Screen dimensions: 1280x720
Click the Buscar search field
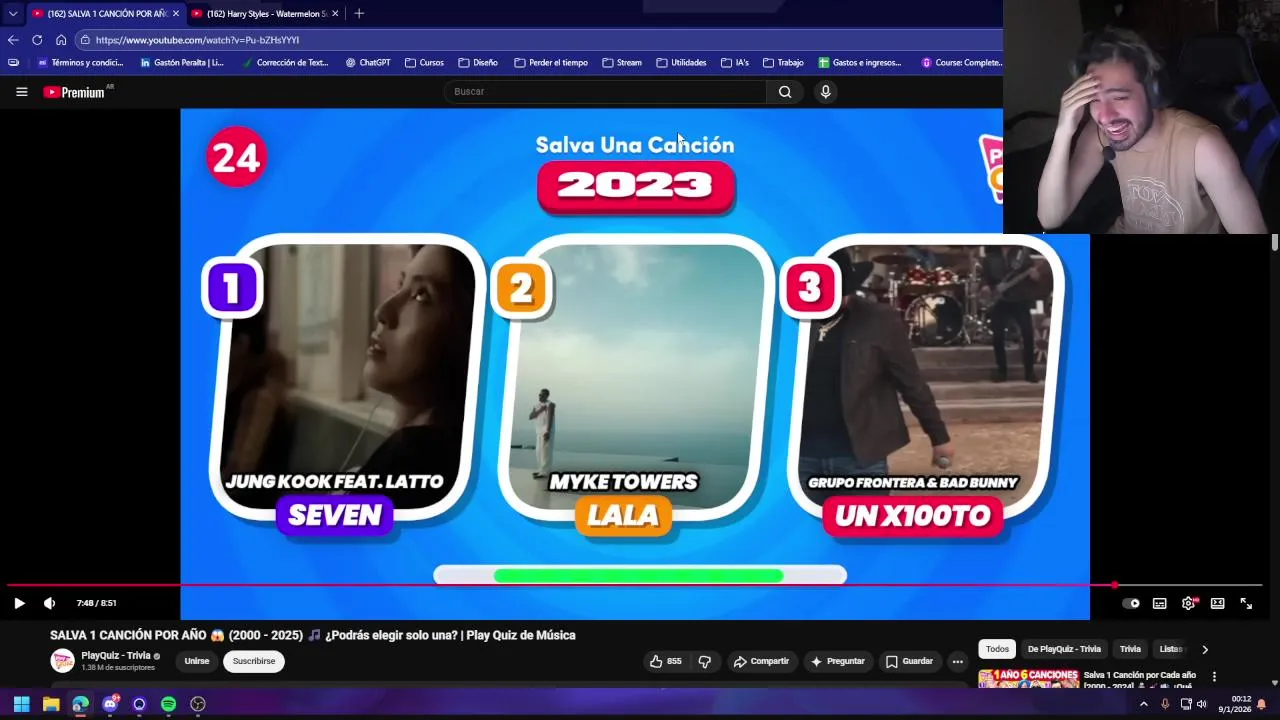click(605, 91)
